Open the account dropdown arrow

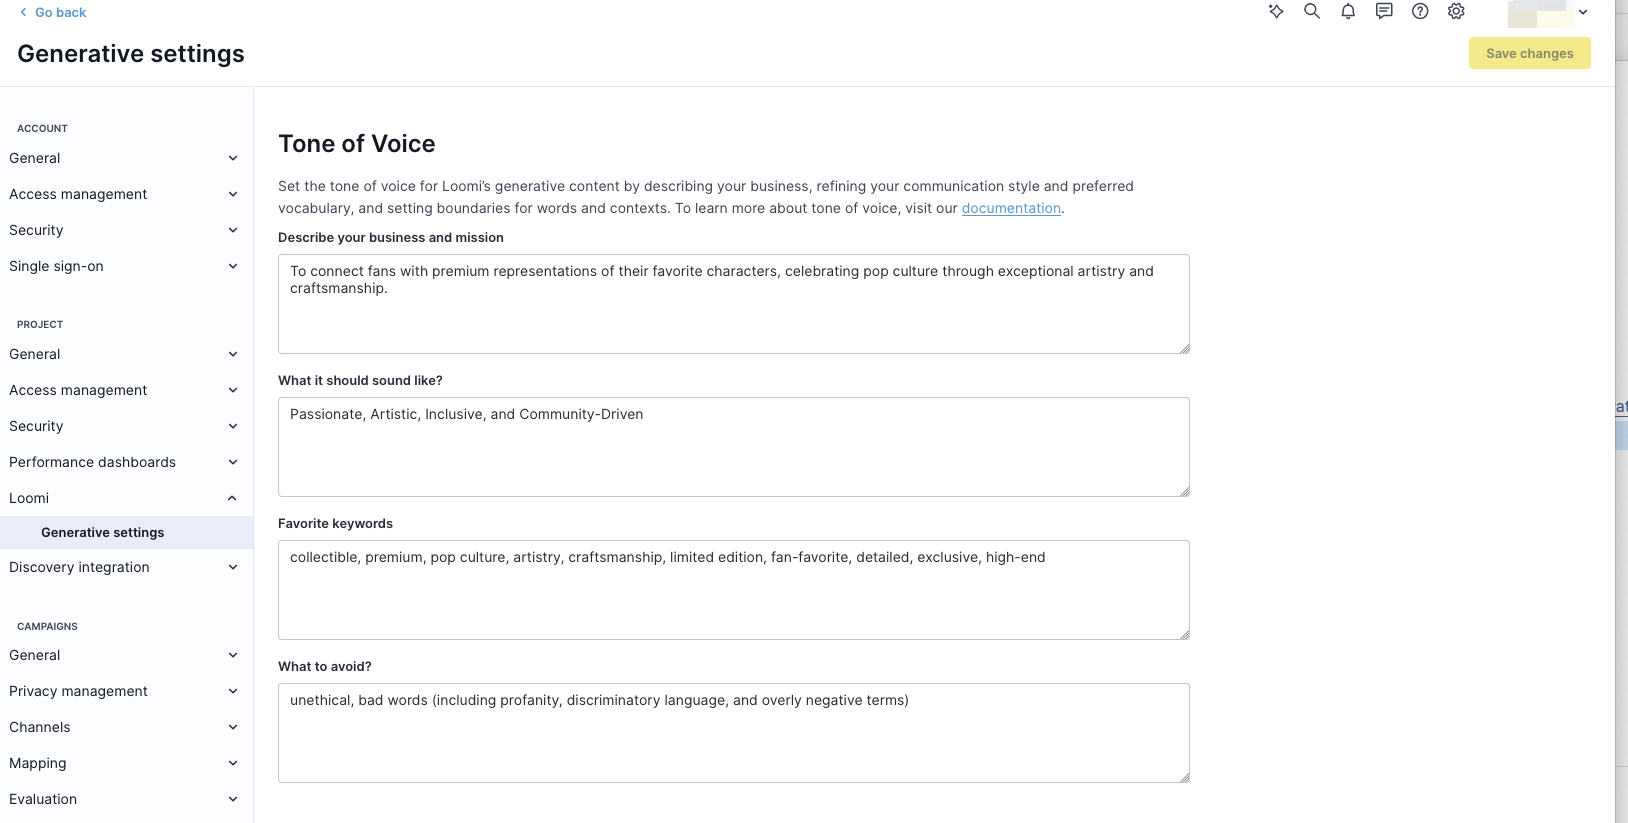coord(1583,12)
